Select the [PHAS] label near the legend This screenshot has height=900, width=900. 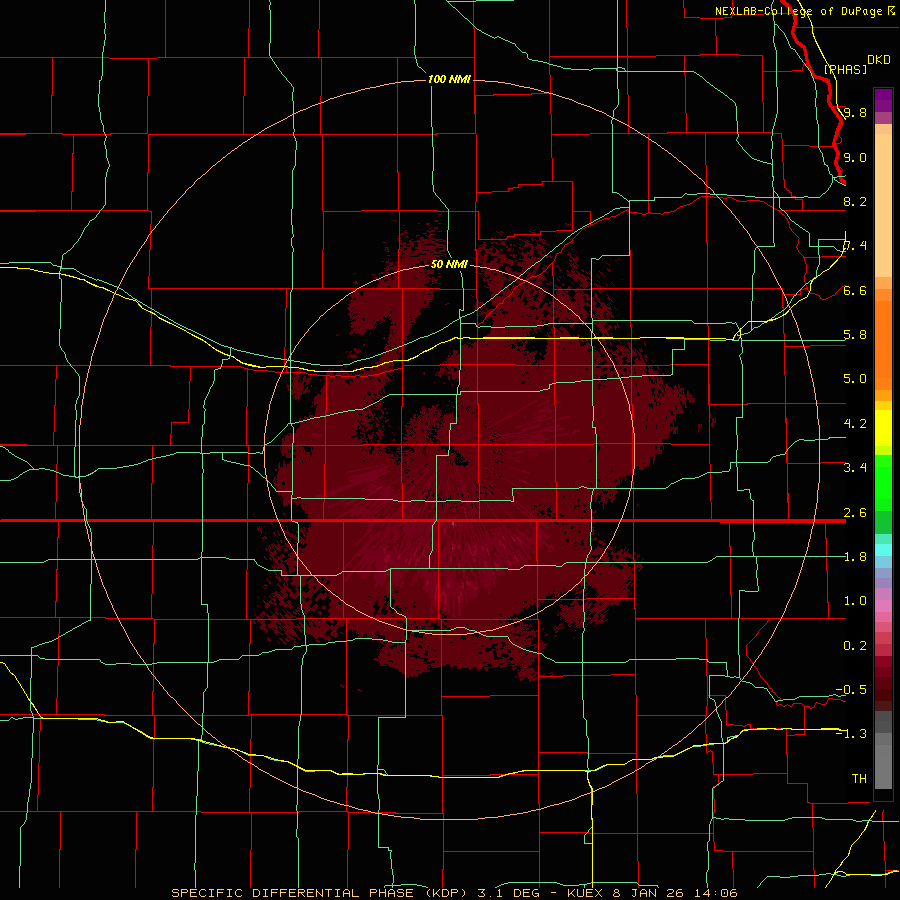tap(845, 69)
